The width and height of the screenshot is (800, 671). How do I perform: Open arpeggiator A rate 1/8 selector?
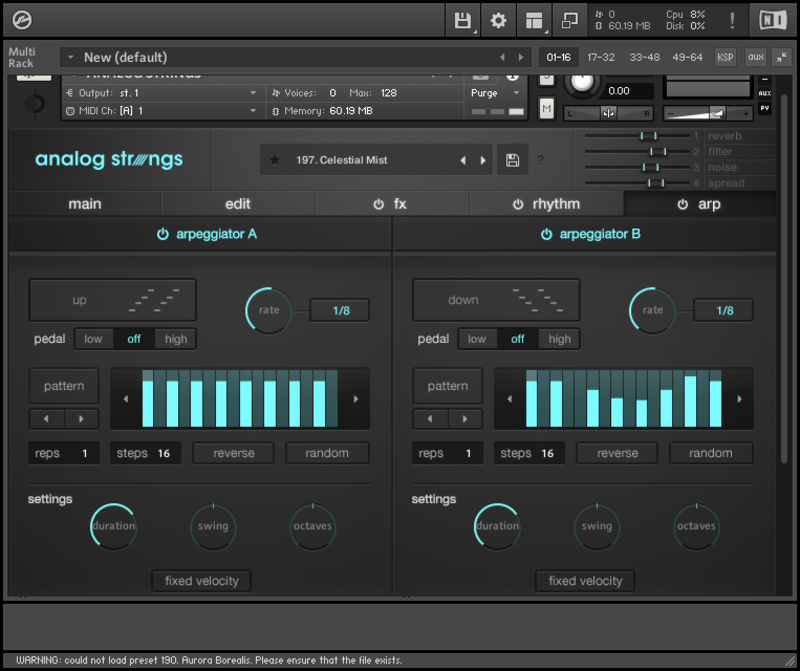[x=341, y=310]
